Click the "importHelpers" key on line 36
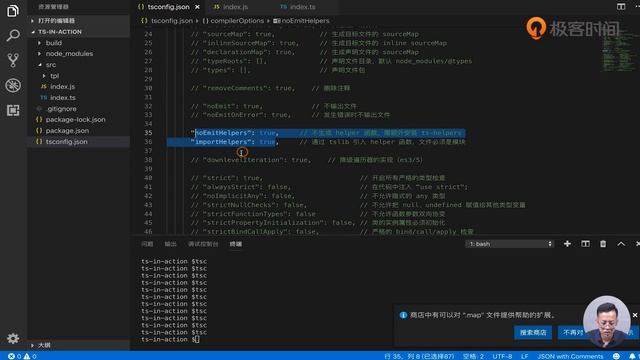This screenshot has height=360, width=640. [x=222, y=142]
